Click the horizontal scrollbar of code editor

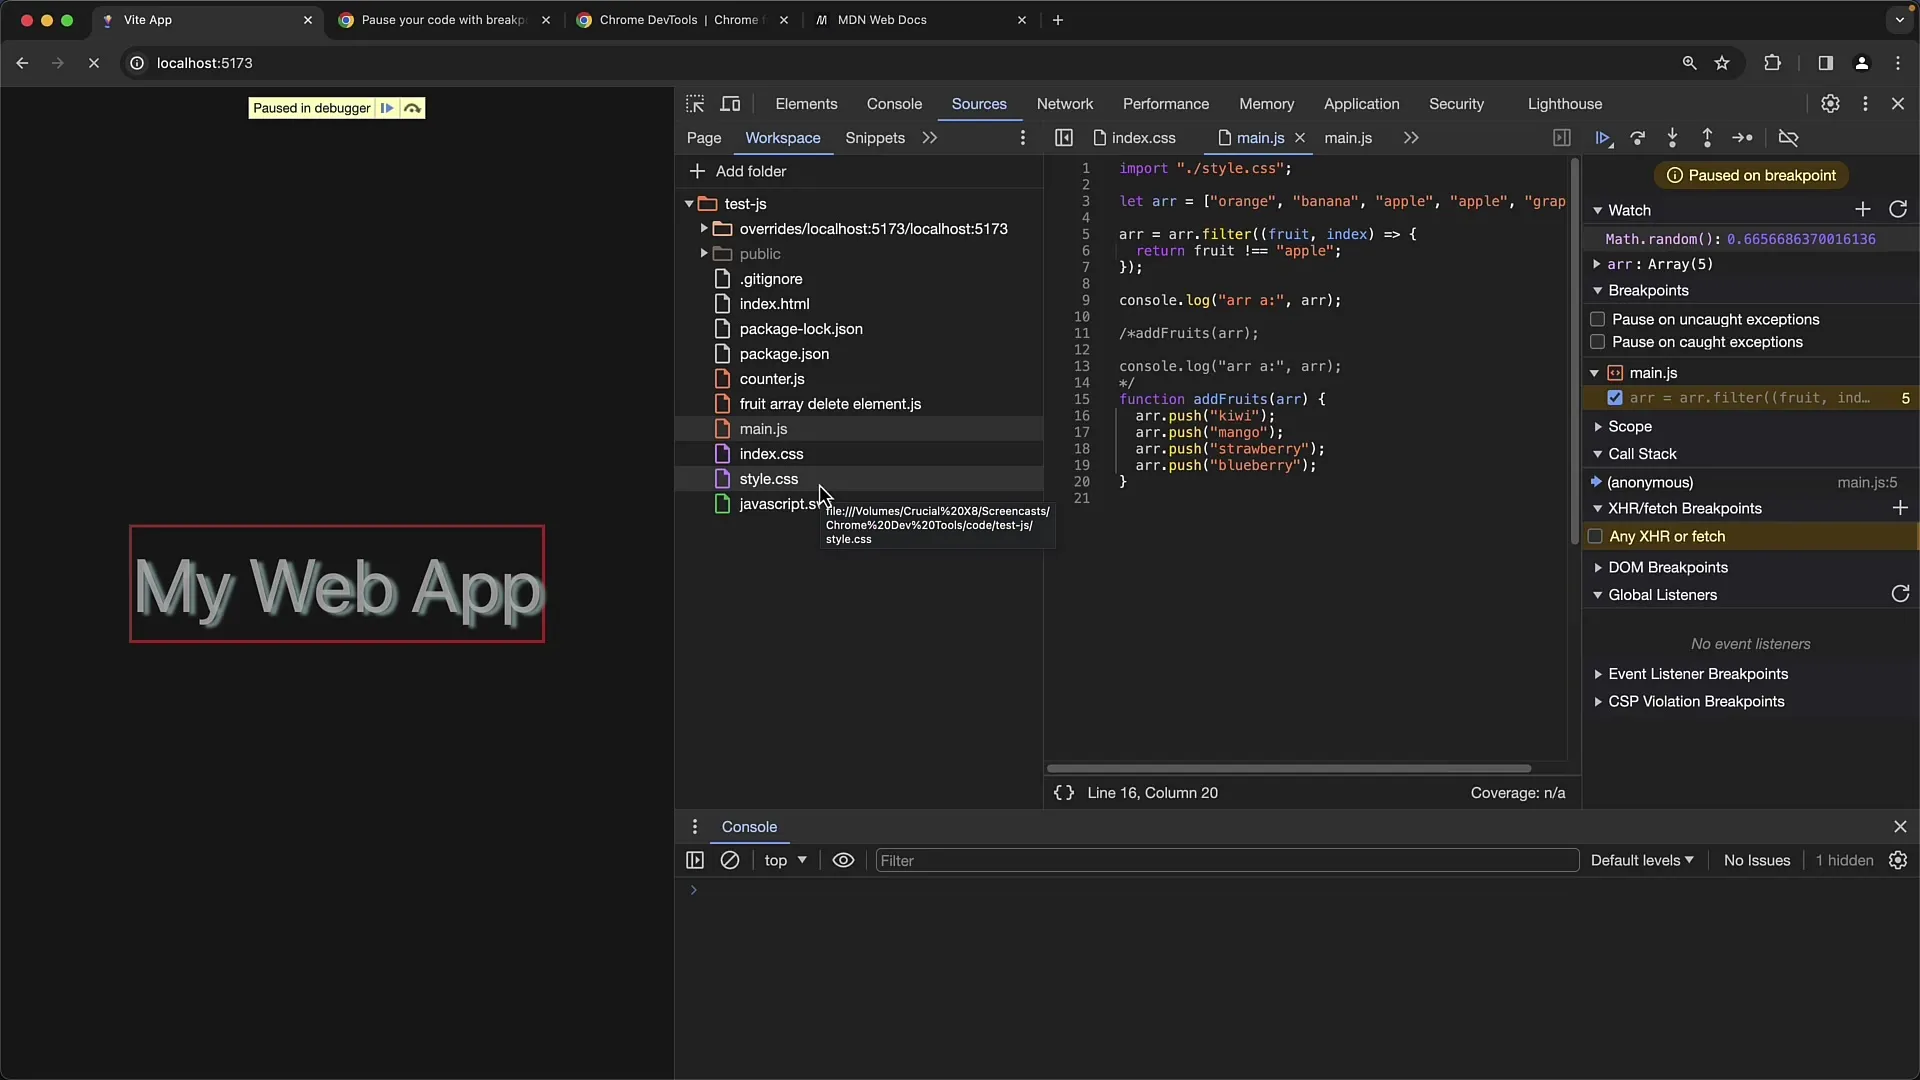pos(1288,769)
